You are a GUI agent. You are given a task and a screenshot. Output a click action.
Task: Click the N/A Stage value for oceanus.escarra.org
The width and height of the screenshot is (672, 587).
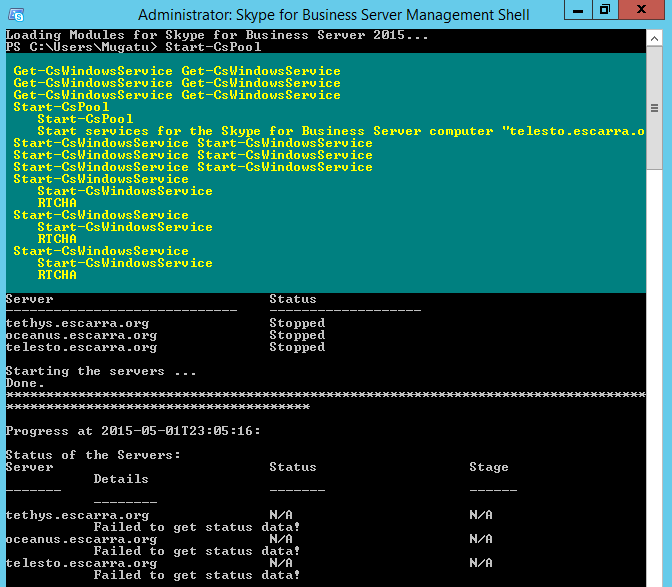pos(481,539)
